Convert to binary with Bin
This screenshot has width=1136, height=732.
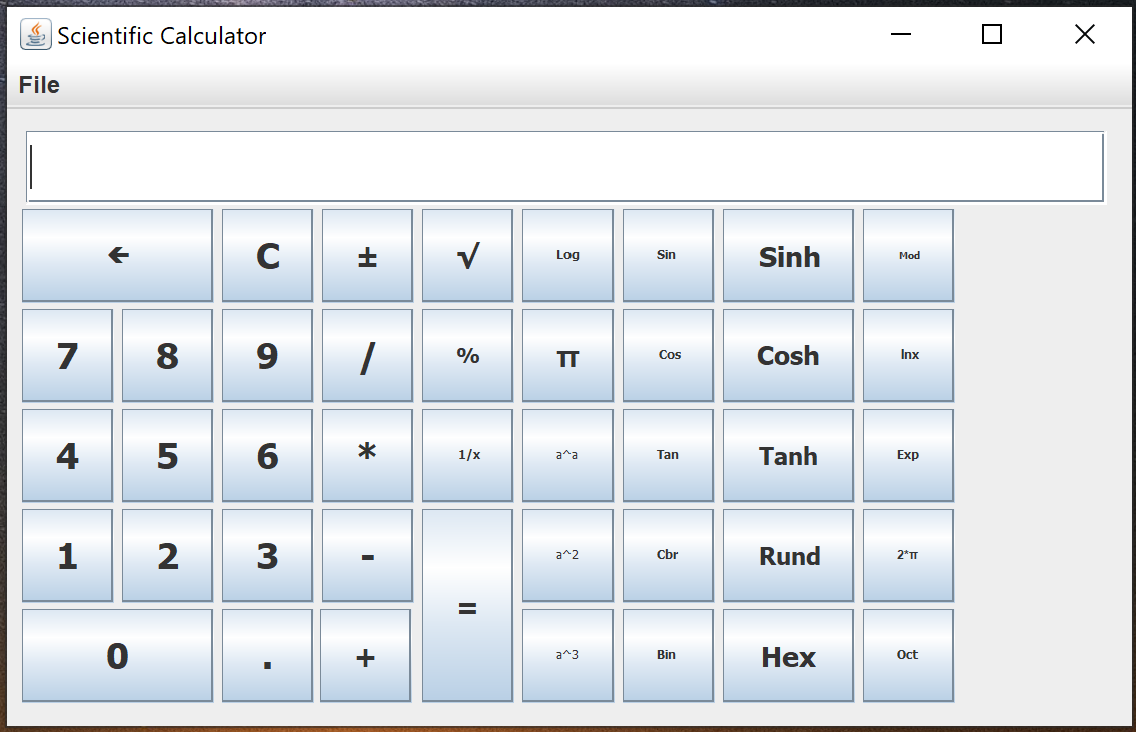point(668,655)
